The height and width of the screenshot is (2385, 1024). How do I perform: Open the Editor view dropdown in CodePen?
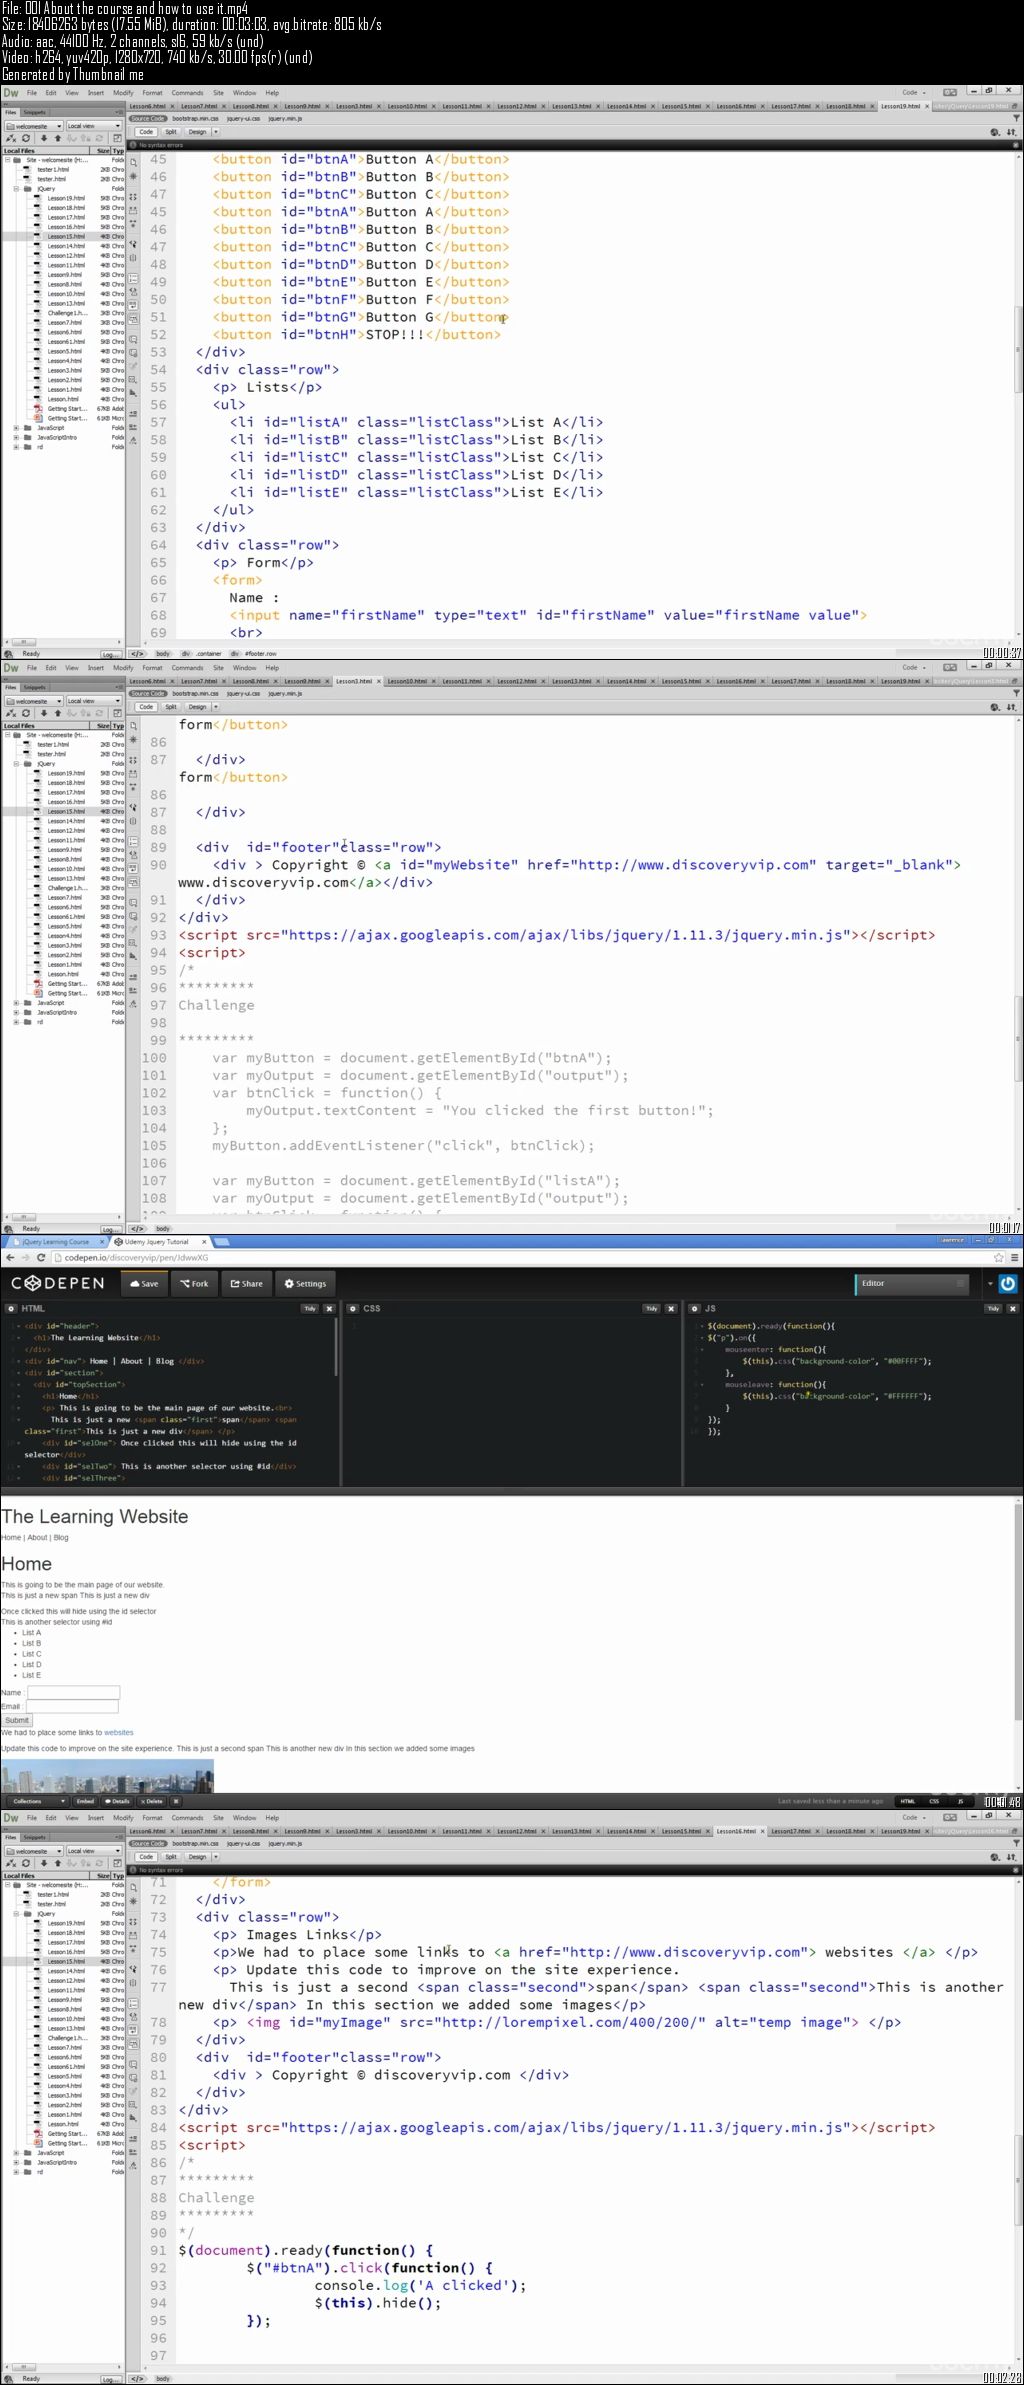point(914,1283)
